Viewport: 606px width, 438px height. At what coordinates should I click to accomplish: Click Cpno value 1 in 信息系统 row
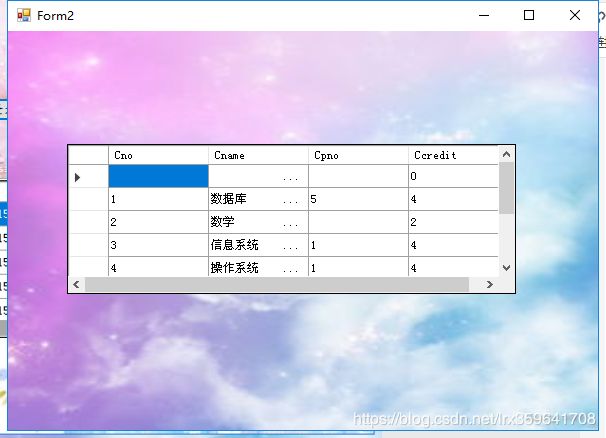(358, 245)
